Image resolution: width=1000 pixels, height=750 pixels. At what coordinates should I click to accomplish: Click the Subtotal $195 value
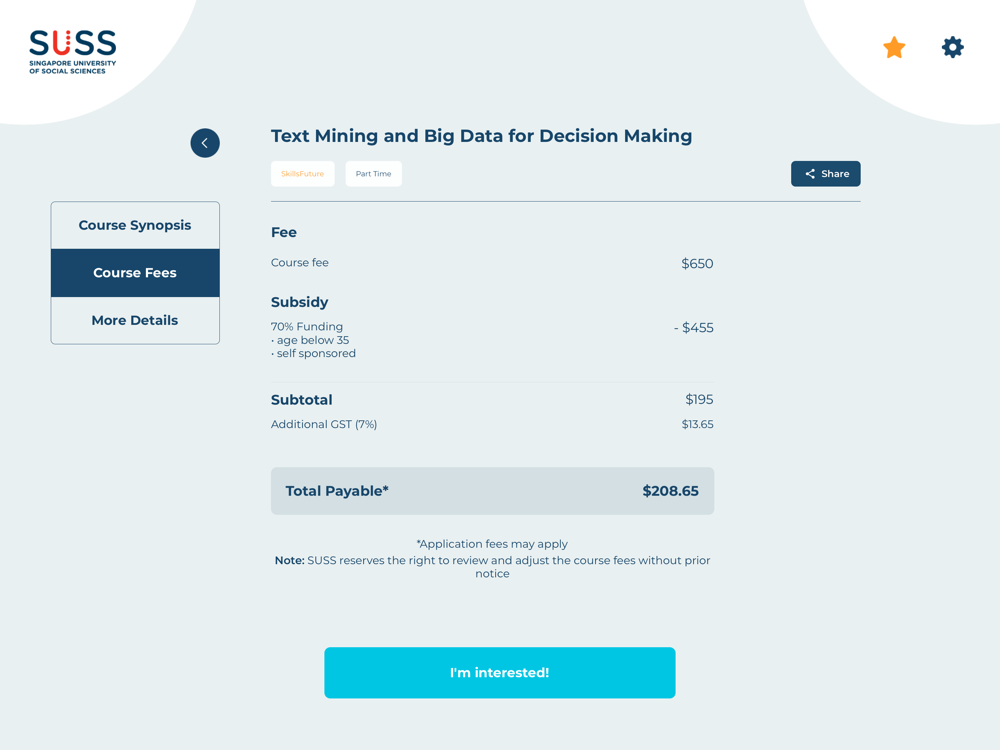[699, 399]
